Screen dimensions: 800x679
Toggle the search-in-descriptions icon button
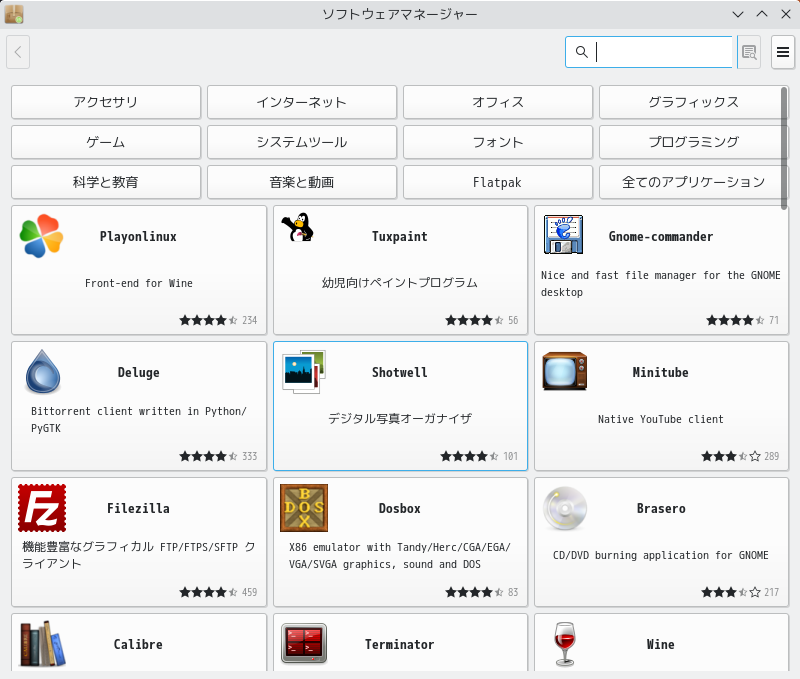[749, 52]
